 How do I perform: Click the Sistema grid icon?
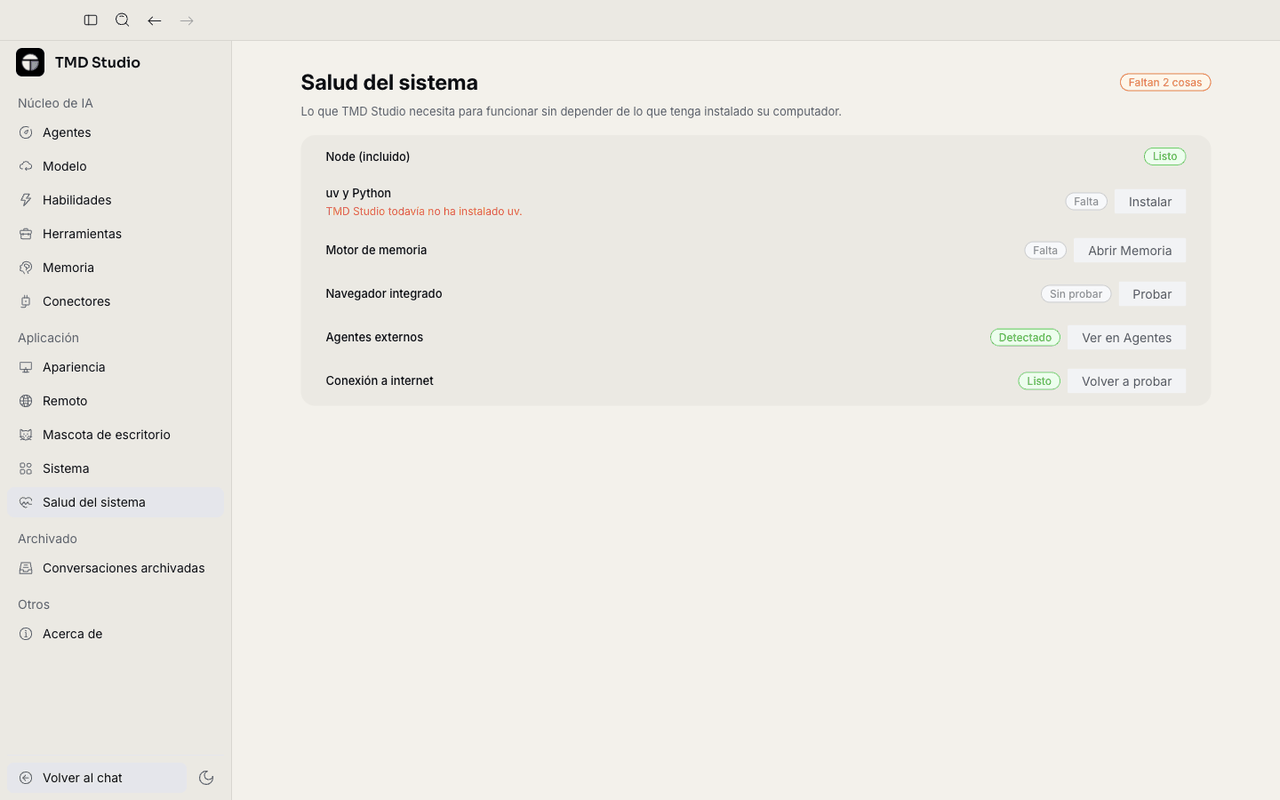(x=26, y=468)
